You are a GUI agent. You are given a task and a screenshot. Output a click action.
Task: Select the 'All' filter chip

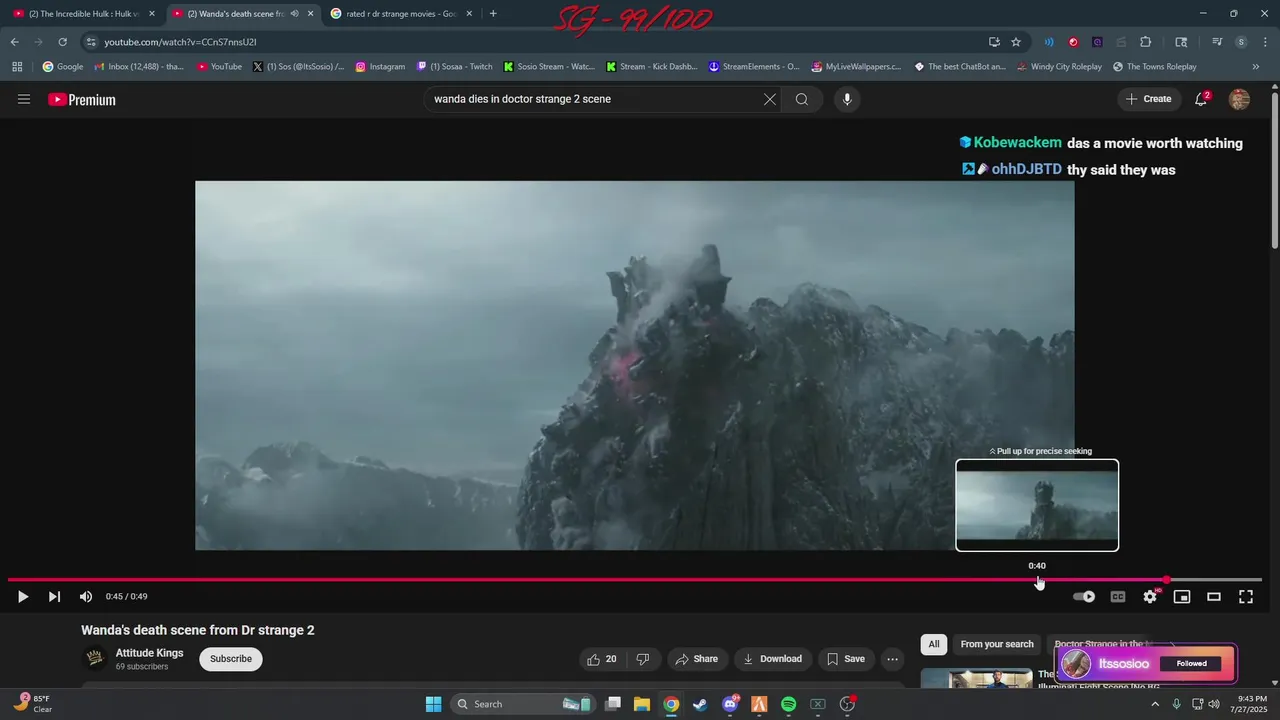click(x=934, y=644)
